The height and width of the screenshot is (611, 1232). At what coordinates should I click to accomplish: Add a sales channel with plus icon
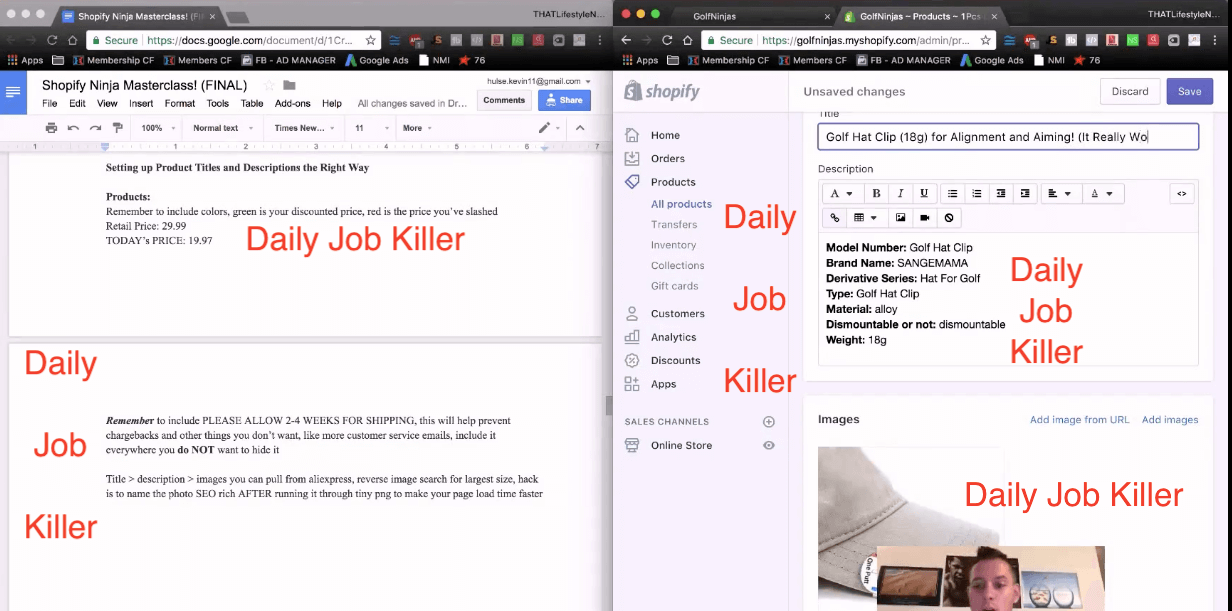769,422
